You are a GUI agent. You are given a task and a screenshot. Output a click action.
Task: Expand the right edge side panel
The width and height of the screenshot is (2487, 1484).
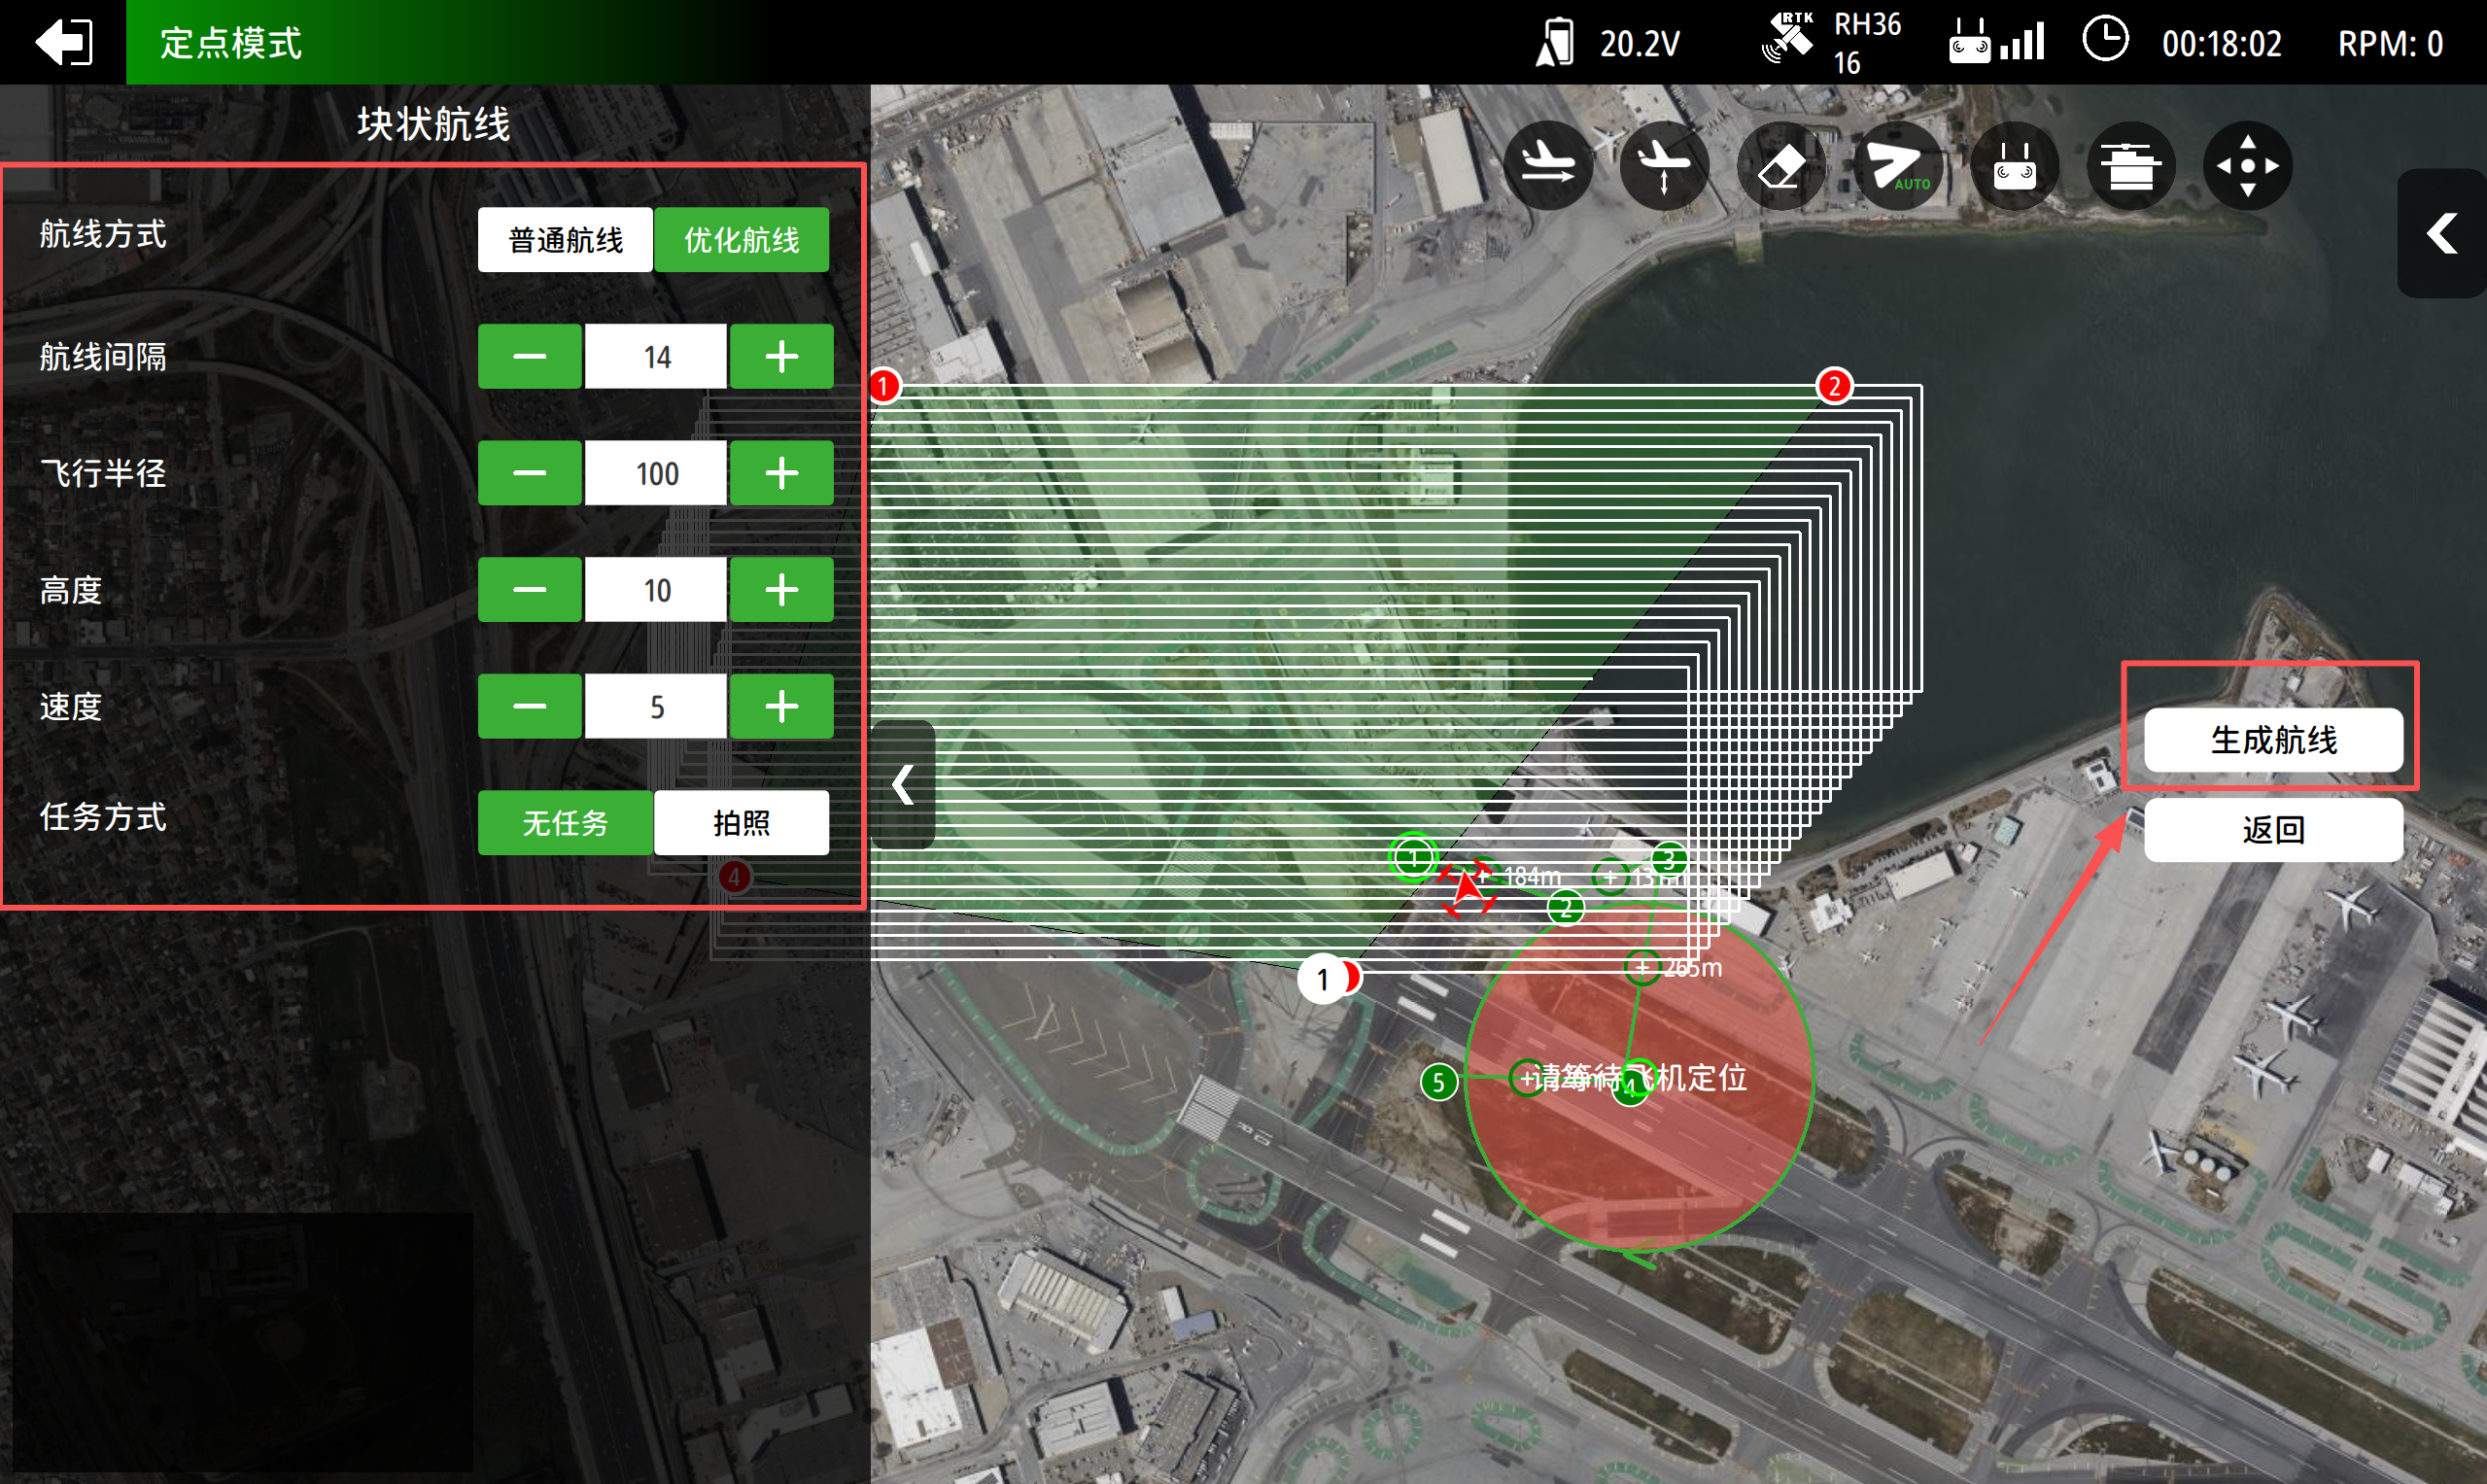click(x=2441, y=234)
